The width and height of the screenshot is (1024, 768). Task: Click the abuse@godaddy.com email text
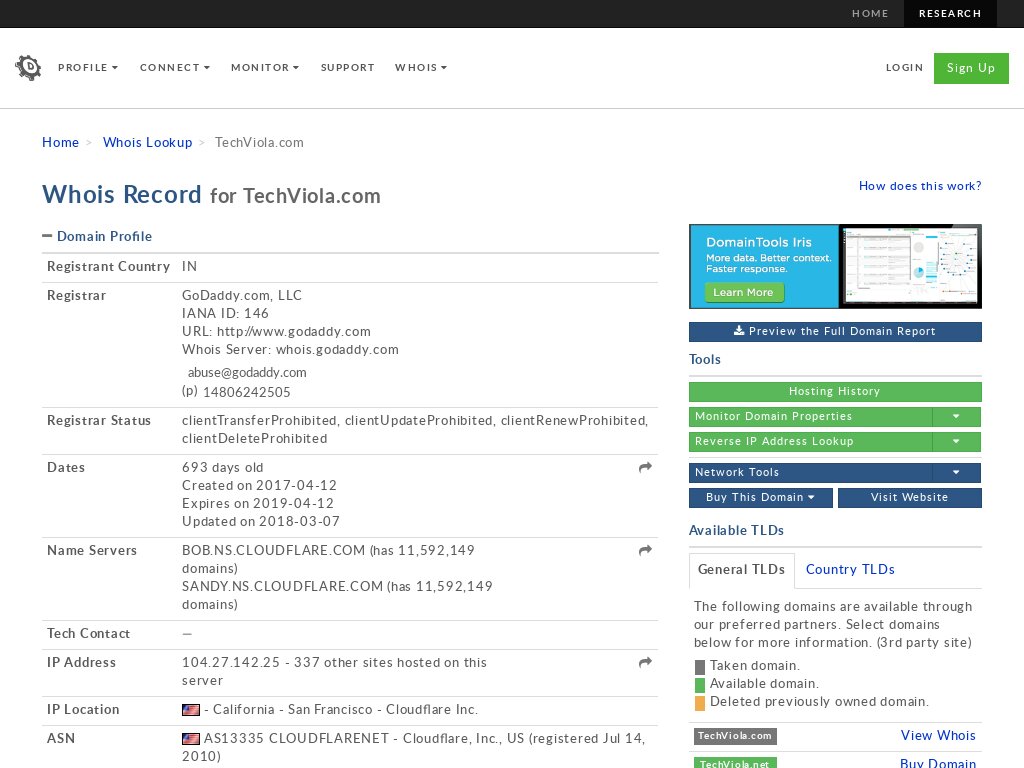pyautogui.click(x=247, y=373)
